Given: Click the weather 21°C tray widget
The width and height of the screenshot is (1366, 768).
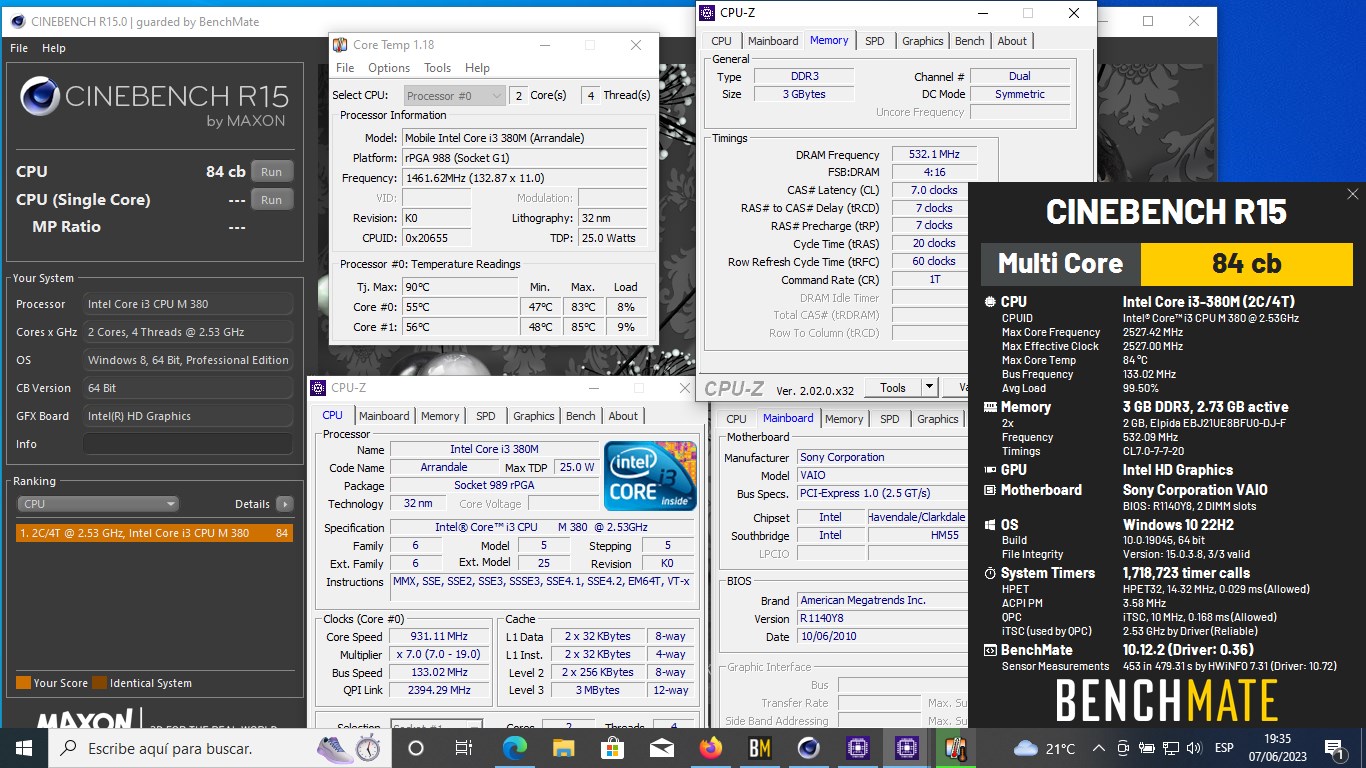Looking at the screenshot, I should point(1044,748).
